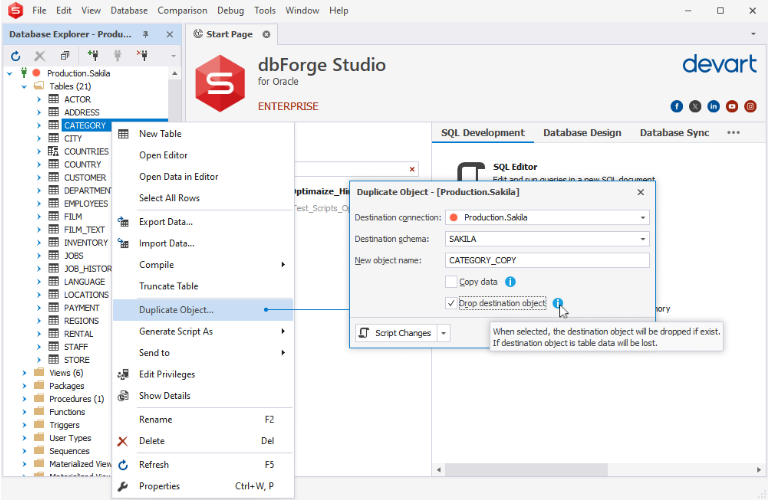The width and height of the screenshot is (770, 502).
Task: Select the PAYMENT table row
Action: coord(82,308)
